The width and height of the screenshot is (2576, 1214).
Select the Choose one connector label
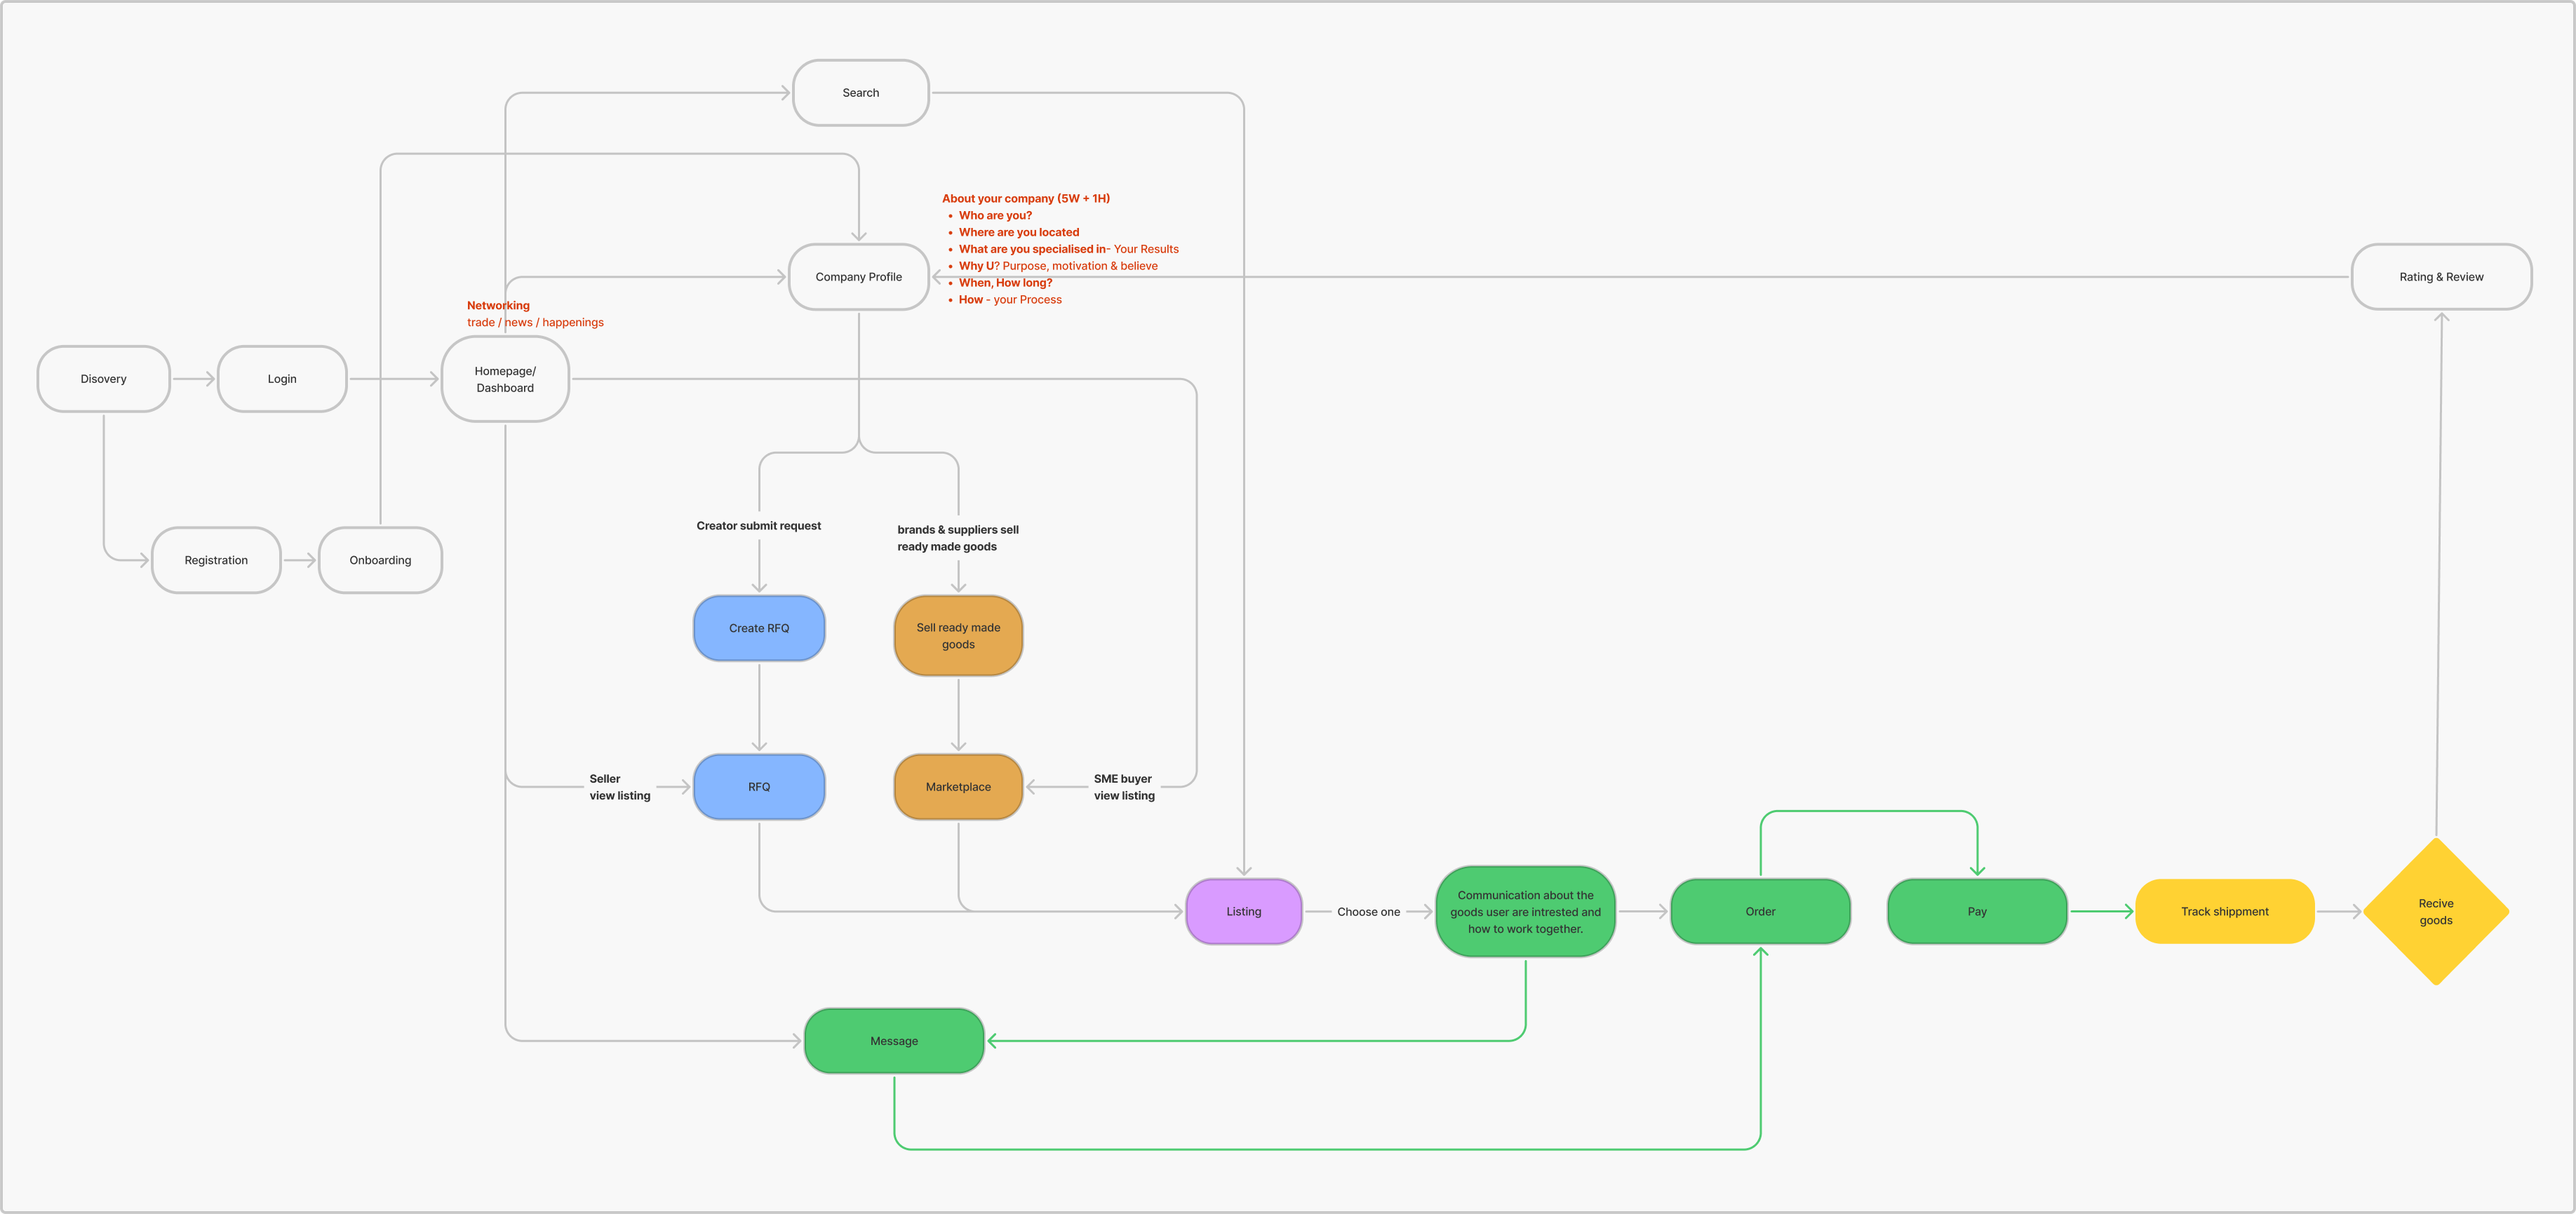click(1368, 912)
